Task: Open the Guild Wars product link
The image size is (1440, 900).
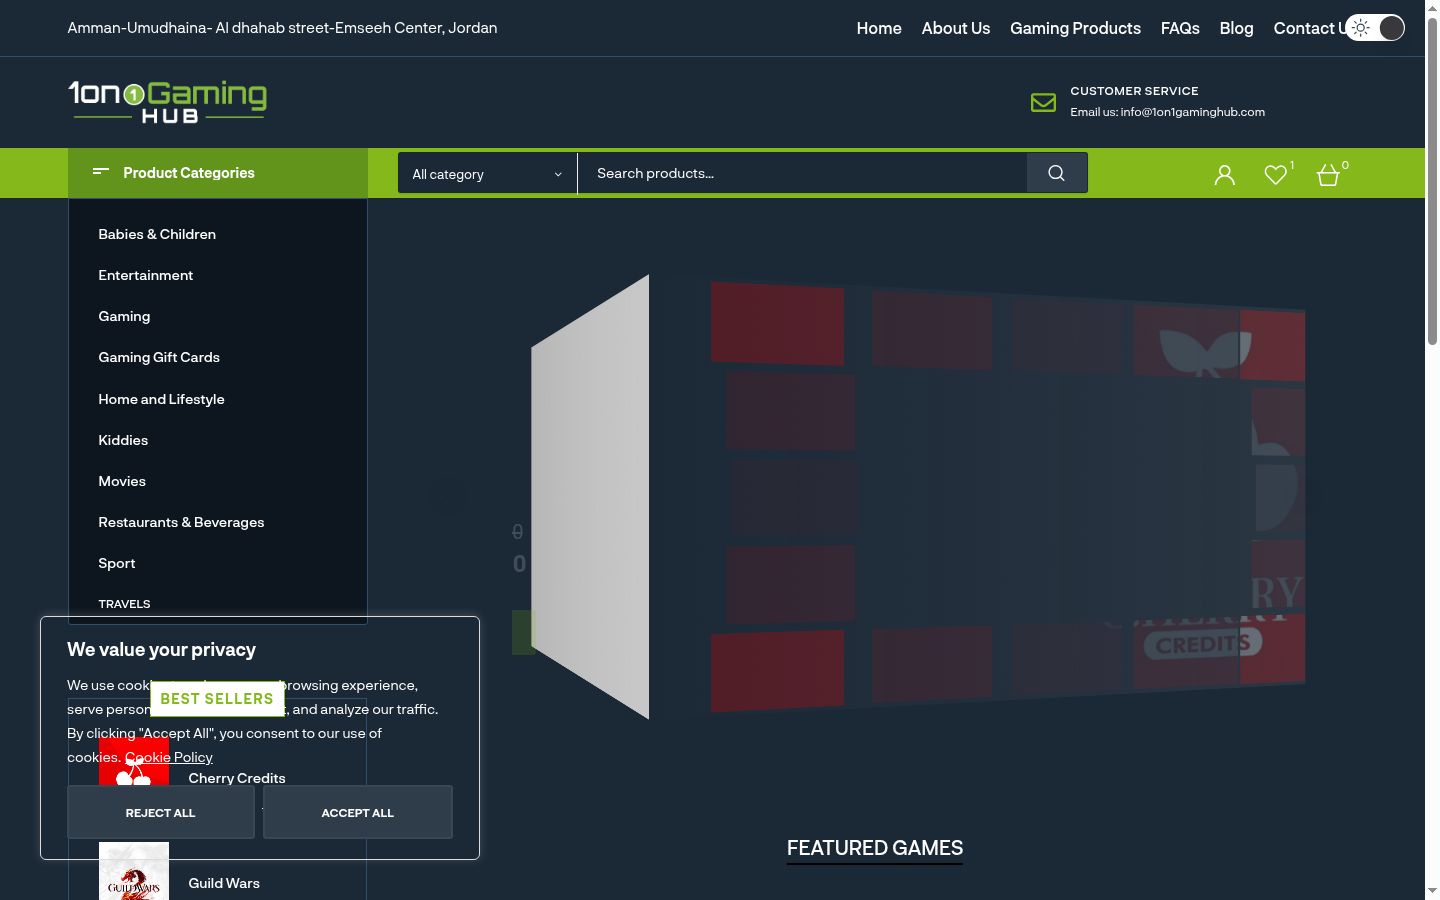Action: point(224,883)
